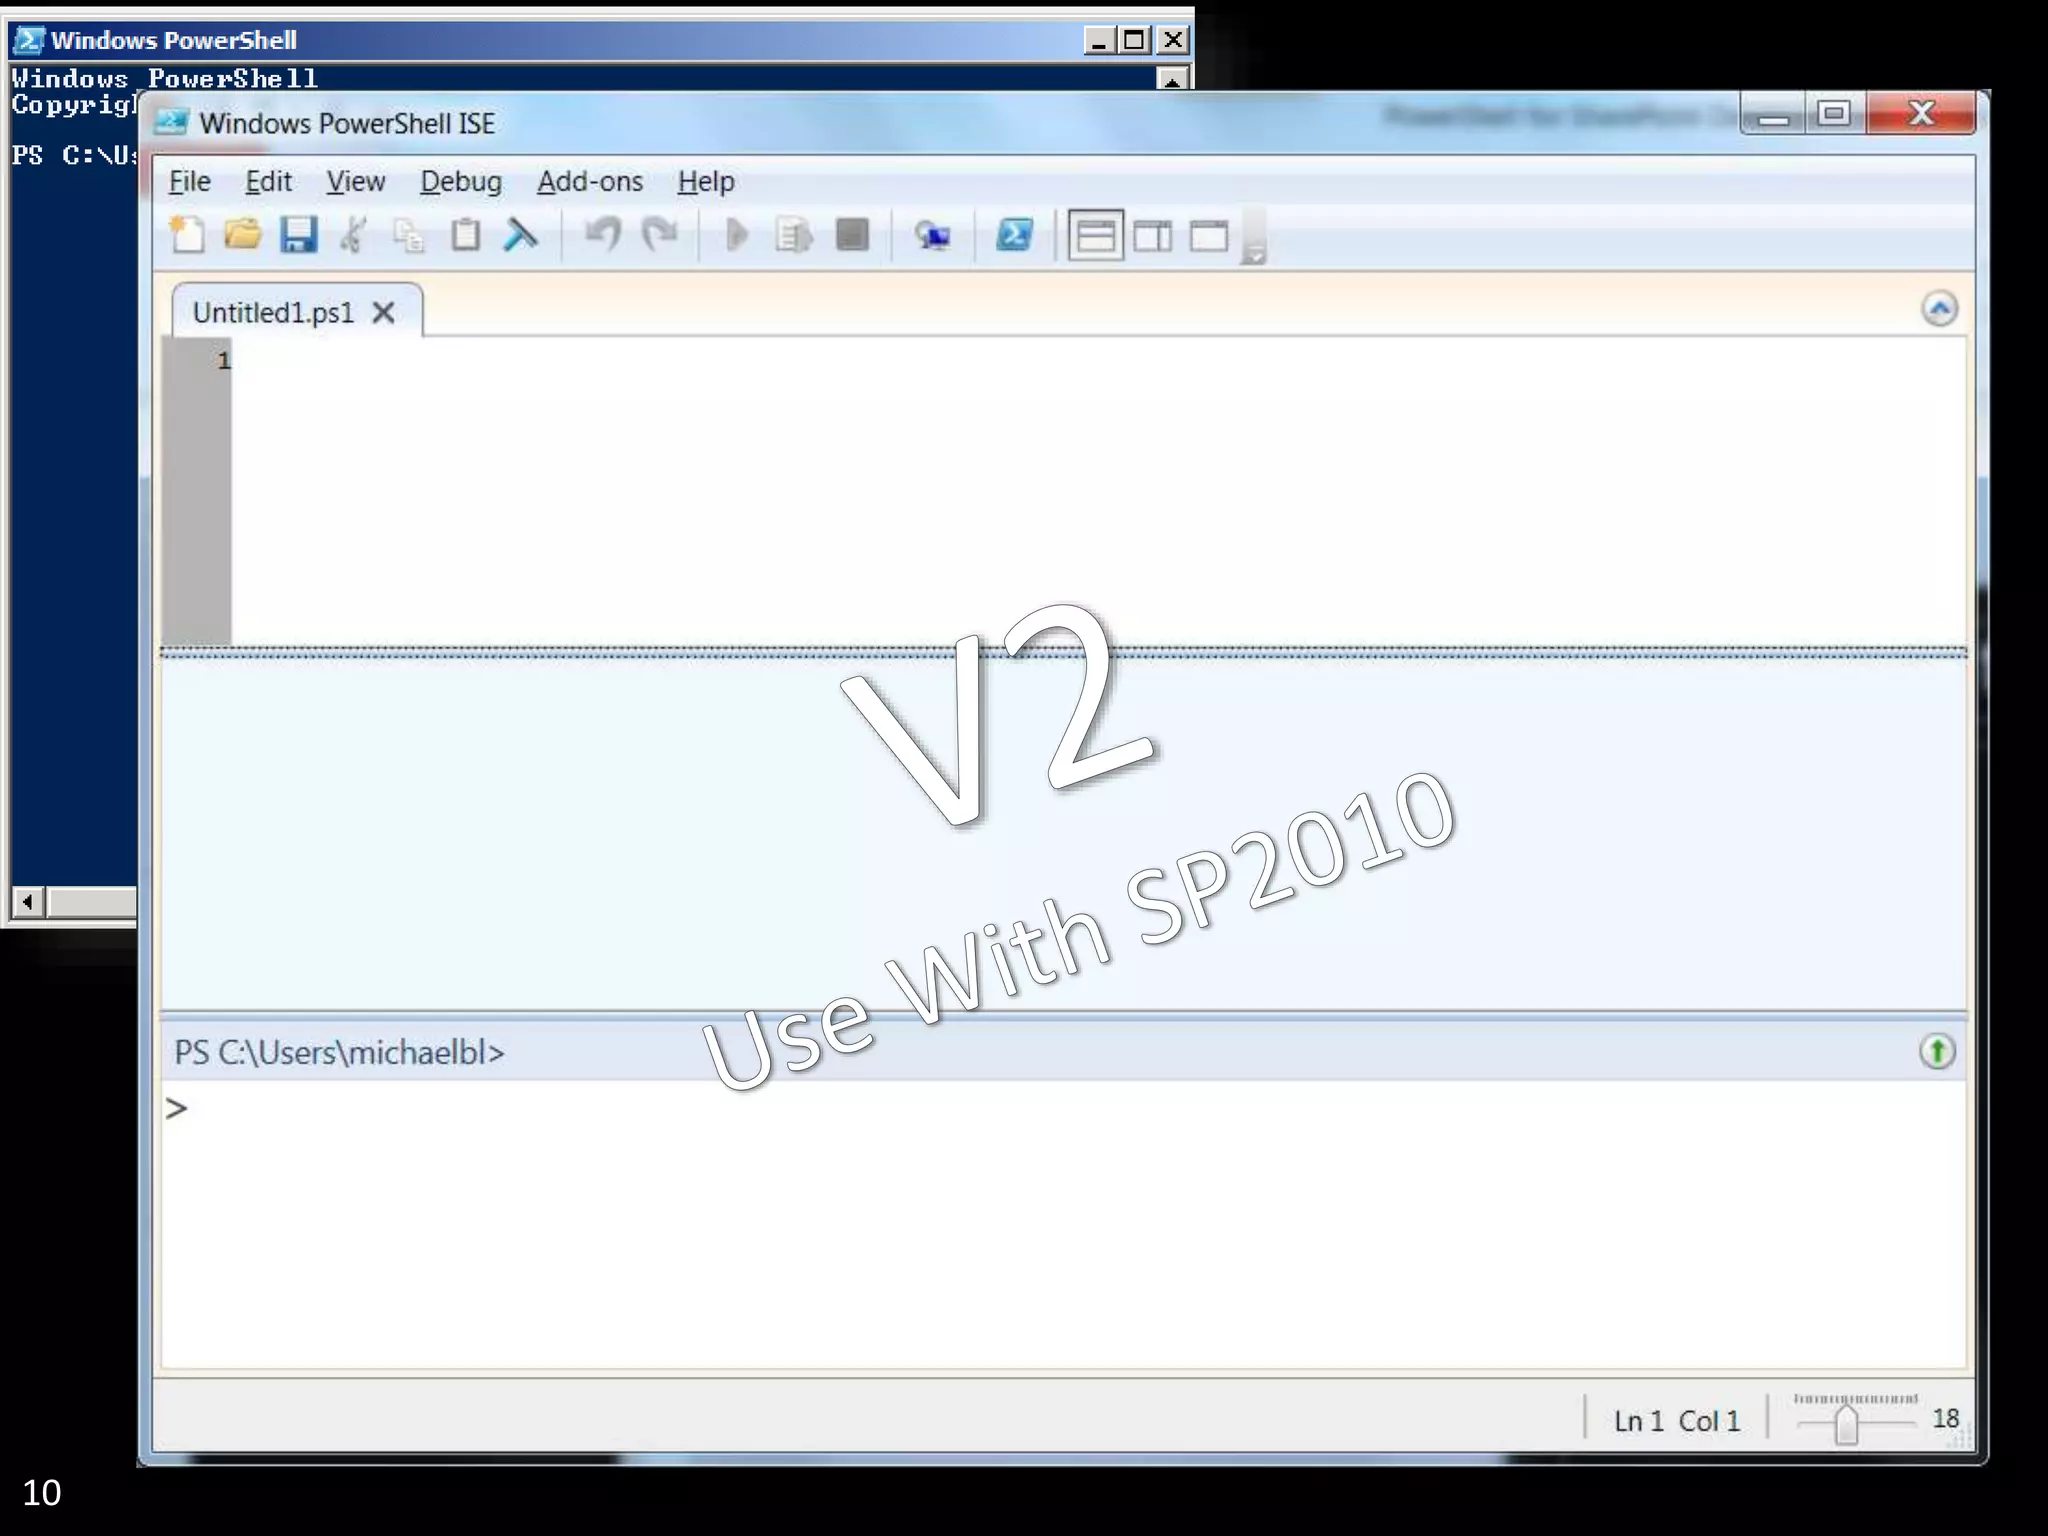This screenshot has height=1536, width=2048.
Task: Open New Remote PowerShell Tab icon
Action: pos(932,236)
